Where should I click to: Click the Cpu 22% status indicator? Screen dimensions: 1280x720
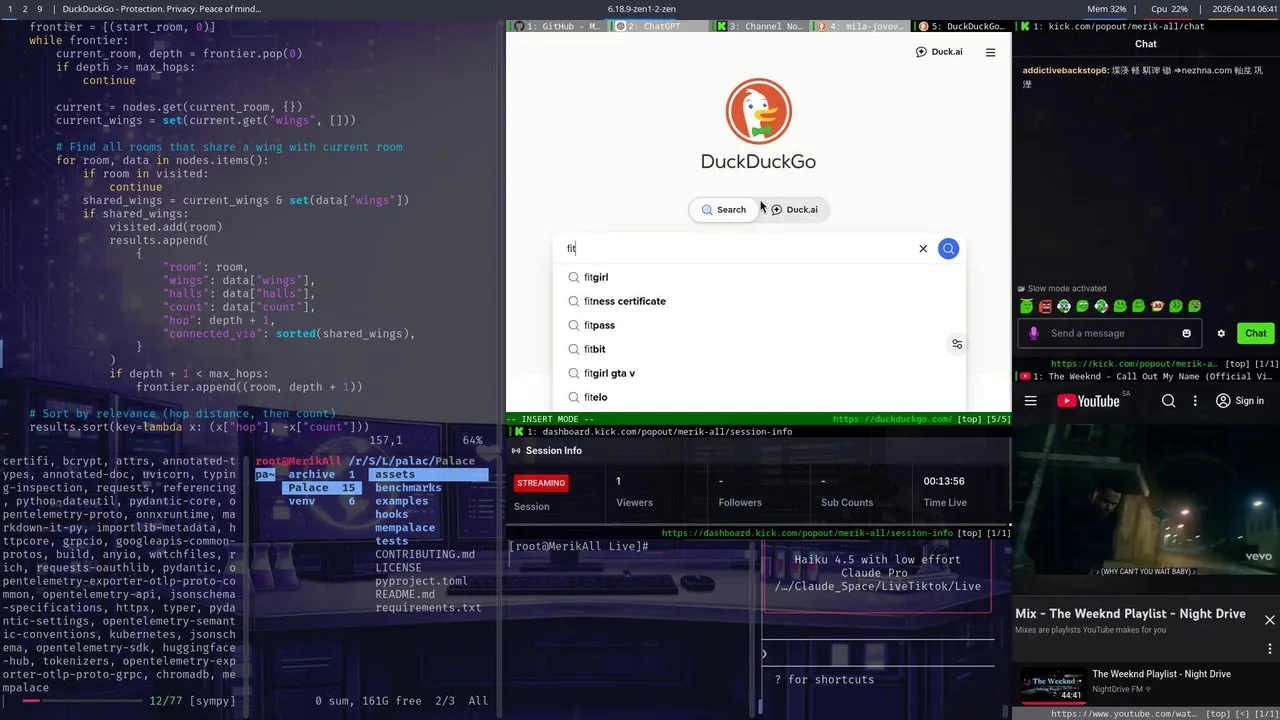coord(1169,9)
